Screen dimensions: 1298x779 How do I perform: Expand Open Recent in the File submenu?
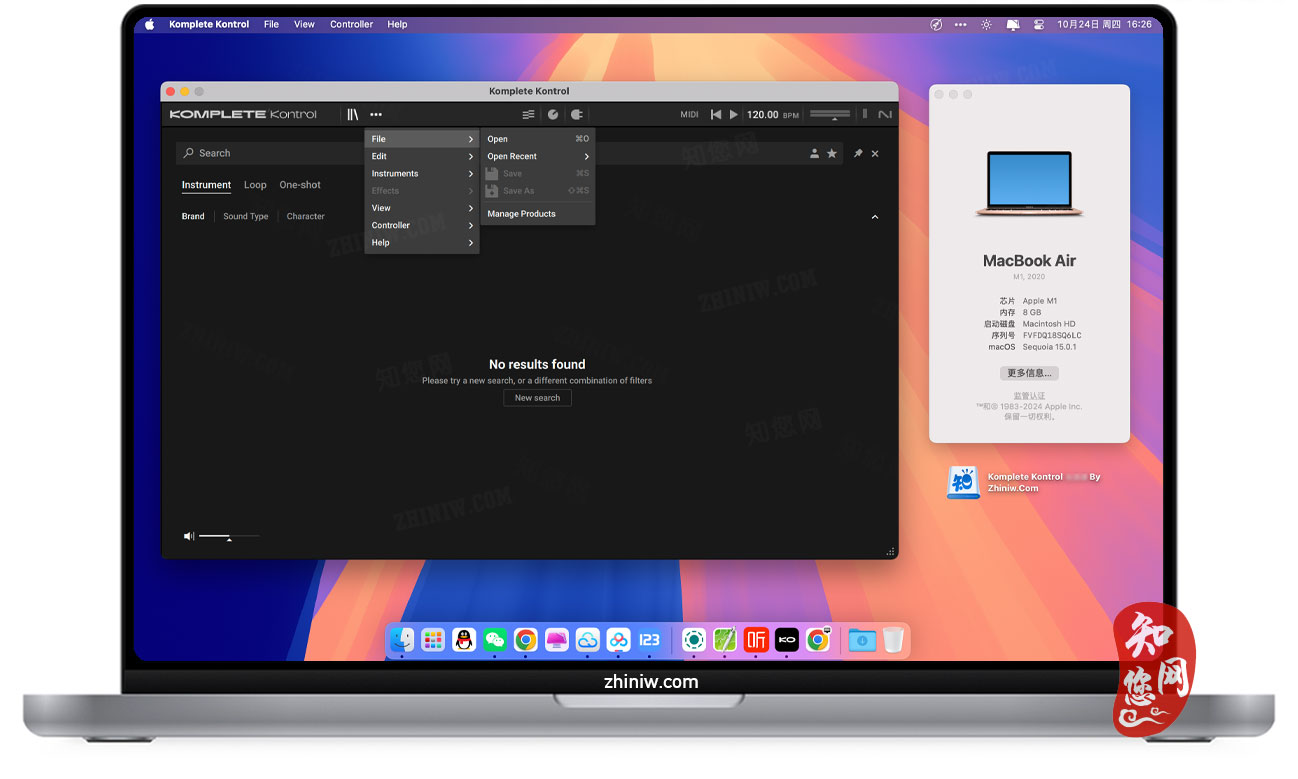point(538,156)
